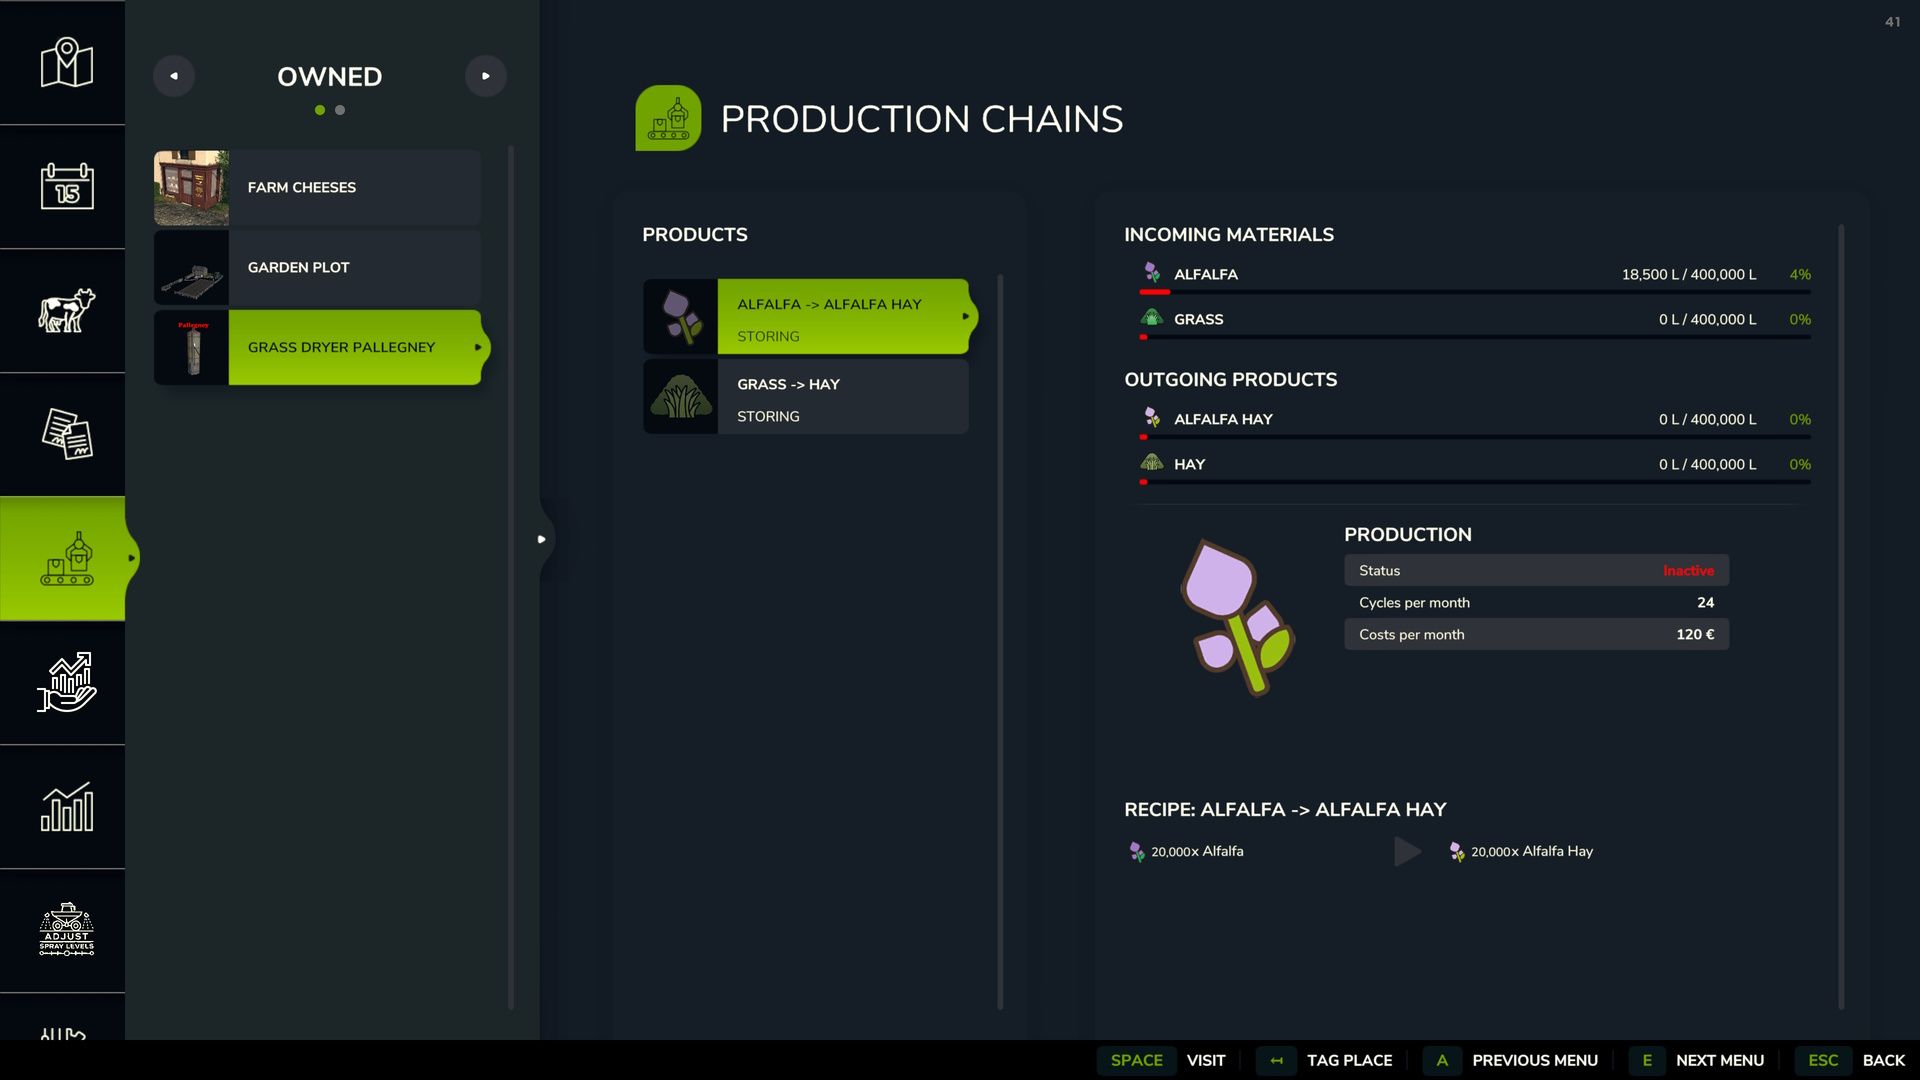This screenshot has height=1080, width=1920.
Task: Select the production chains sidebar icon
Action: tap(66, 559)
